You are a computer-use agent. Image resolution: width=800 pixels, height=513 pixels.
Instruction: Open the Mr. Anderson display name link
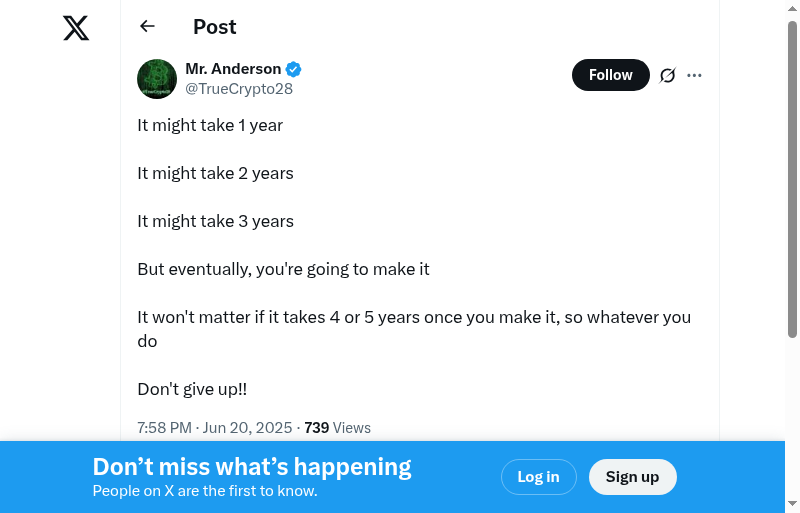click(x=233, y=69)
